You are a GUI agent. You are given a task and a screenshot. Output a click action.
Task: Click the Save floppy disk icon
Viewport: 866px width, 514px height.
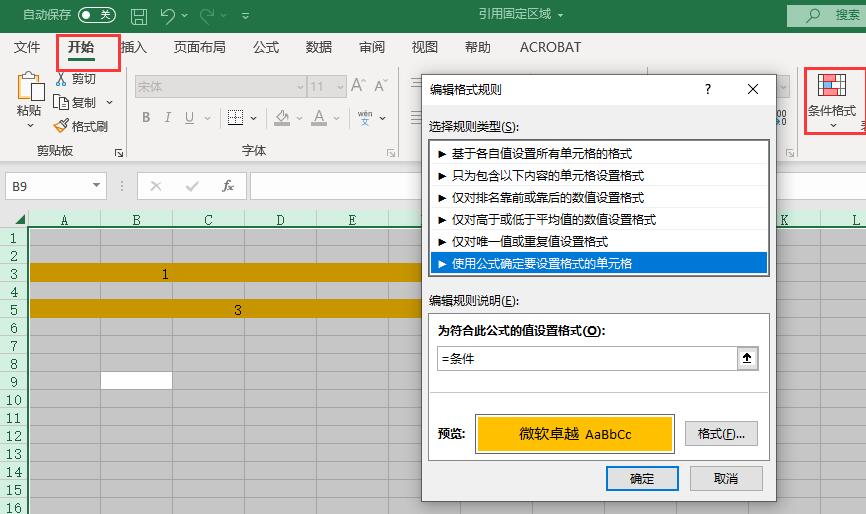pyautogui.click(x=139, y=16)
